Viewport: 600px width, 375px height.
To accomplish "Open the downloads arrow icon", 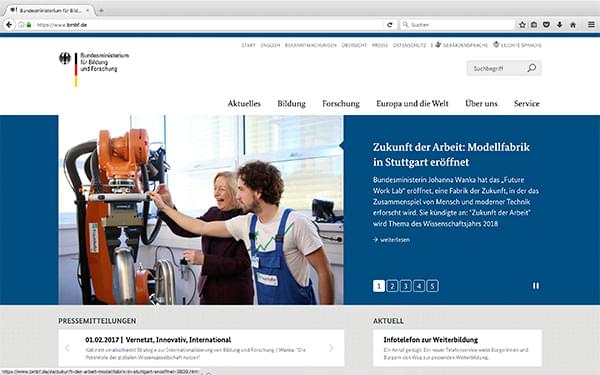I will tap(559, 25).
